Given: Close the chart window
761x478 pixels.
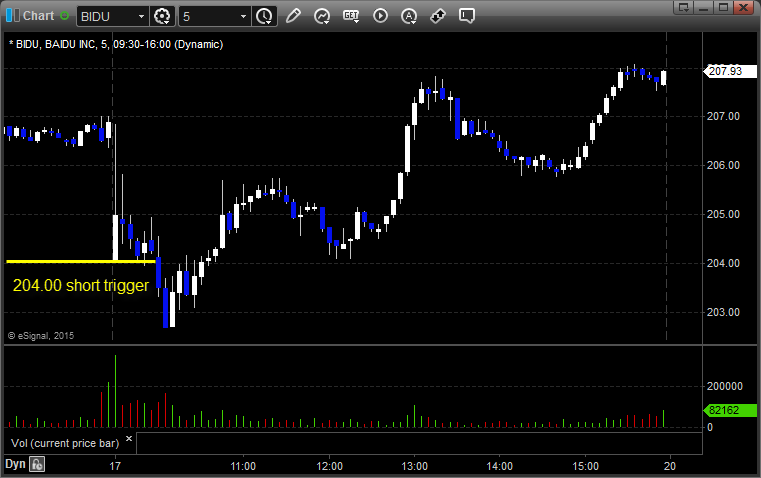Looking at the screenshot, I should pos(744,7).
